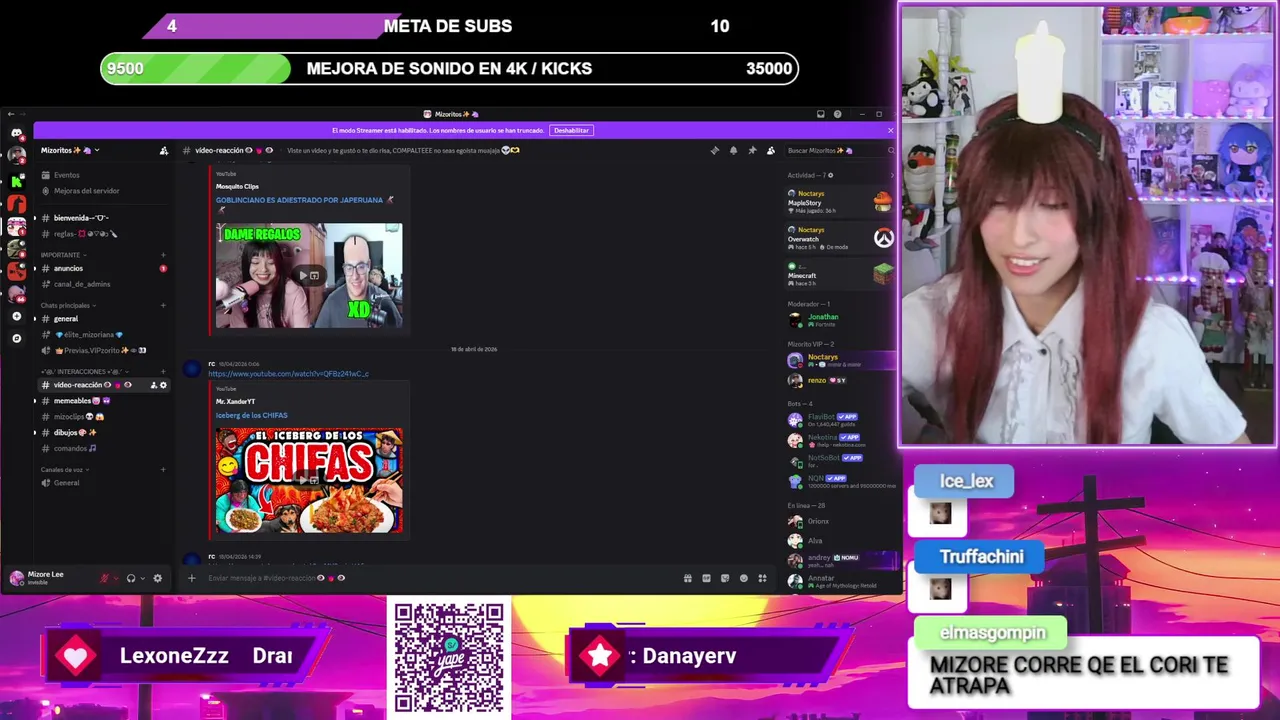Open the inbox icon in title bar
1280x720 pixels.
pyautogui.click(x=820, y=114)
